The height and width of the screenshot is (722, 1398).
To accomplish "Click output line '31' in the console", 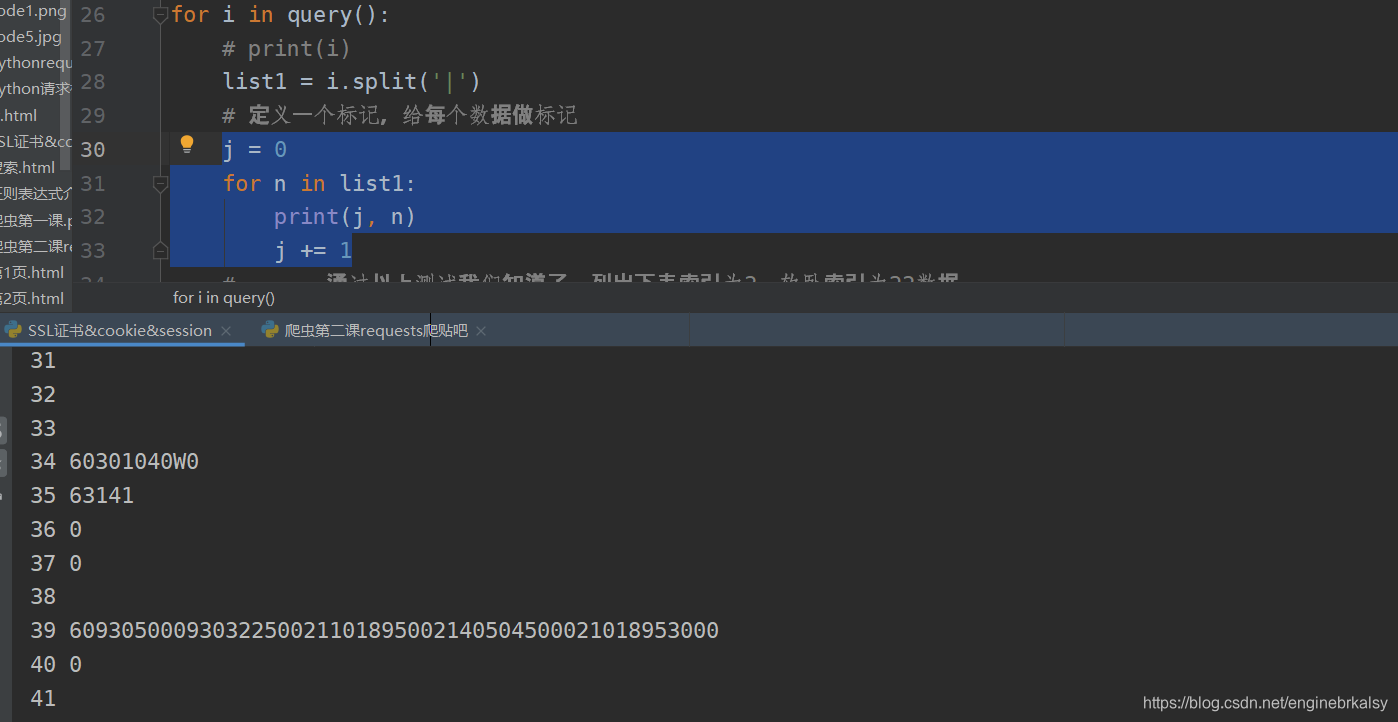I will coord(43,361).
